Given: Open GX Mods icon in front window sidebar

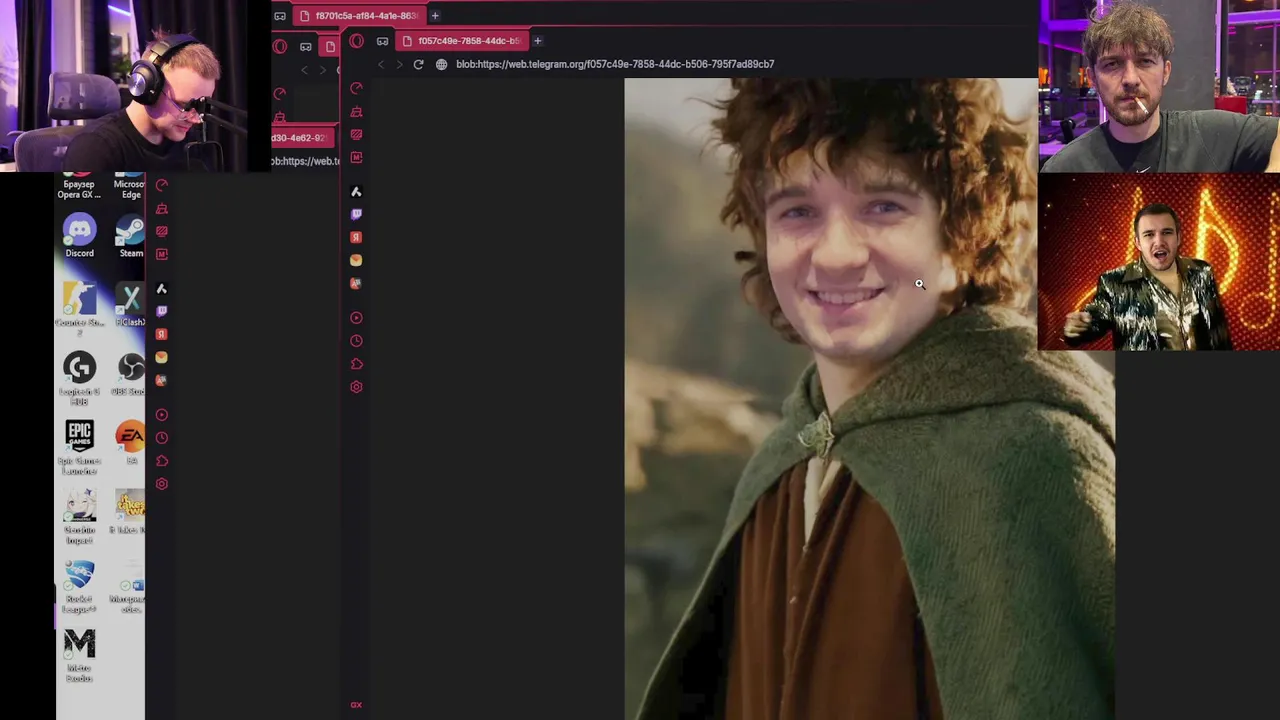Looking at the screenshot, I should tap(356, 157).
